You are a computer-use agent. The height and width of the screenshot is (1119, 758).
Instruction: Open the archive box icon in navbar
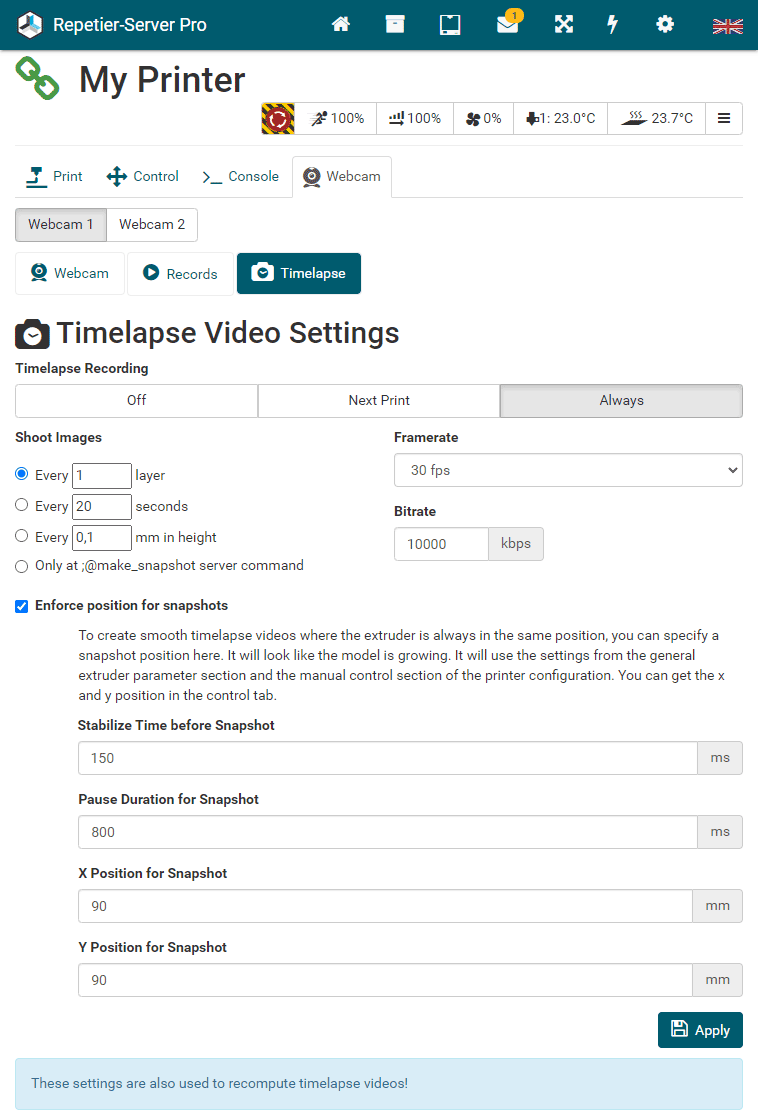click(x=395, y=25)
